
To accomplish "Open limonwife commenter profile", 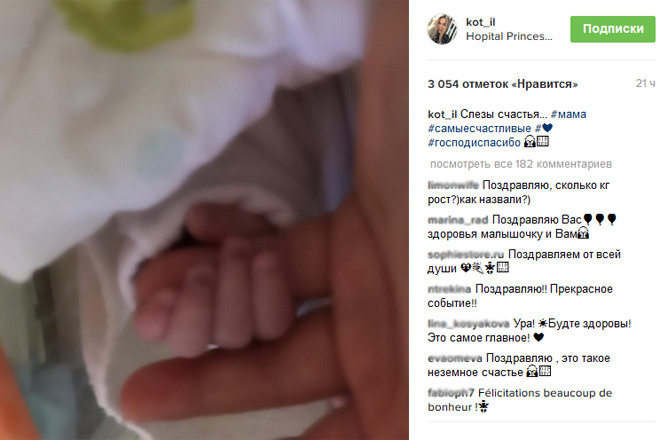I will pyautogui.click(x=453, y=185).
